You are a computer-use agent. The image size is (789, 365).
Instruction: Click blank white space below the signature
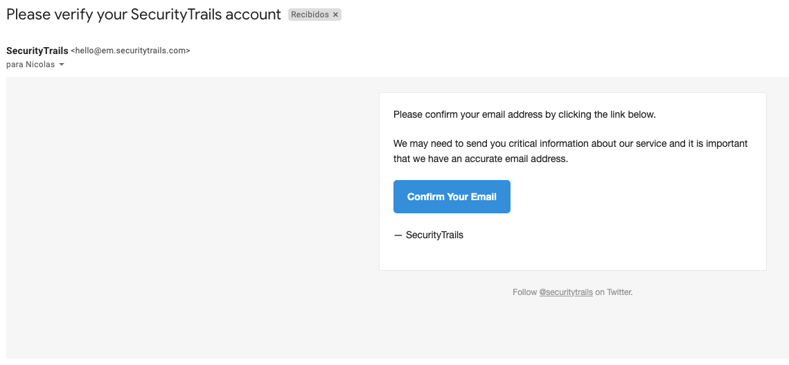pyautogui.click(x=573, y=256)
